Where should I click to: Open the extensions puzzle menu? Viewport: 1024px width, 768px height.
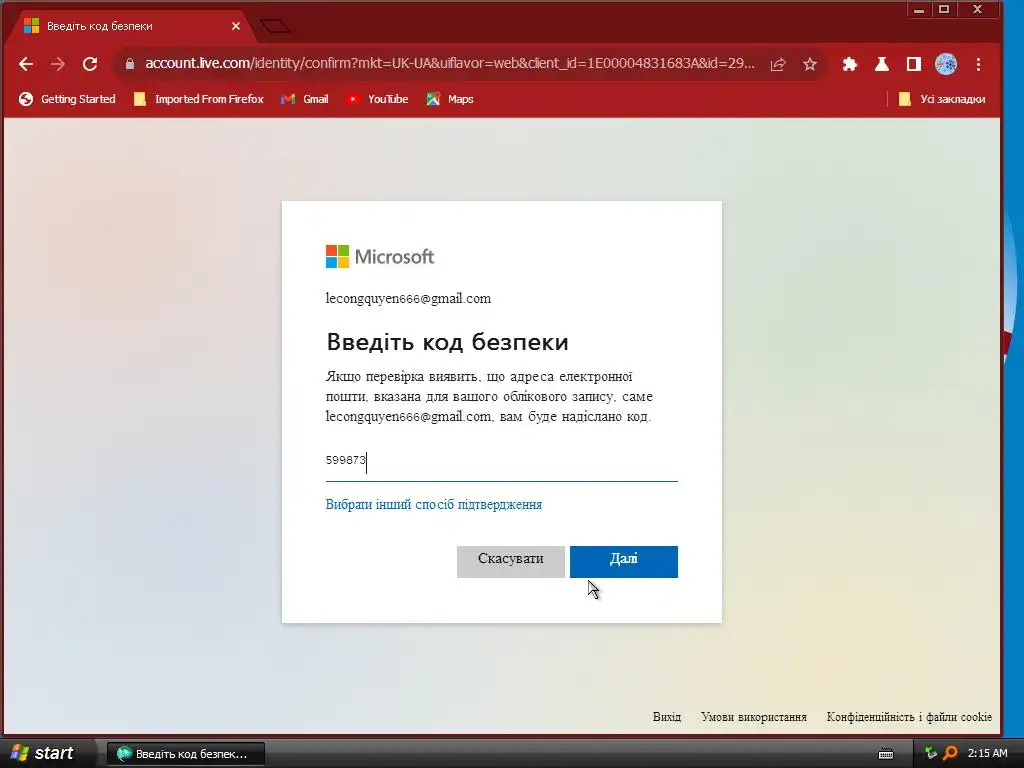(x=850, y=64)
